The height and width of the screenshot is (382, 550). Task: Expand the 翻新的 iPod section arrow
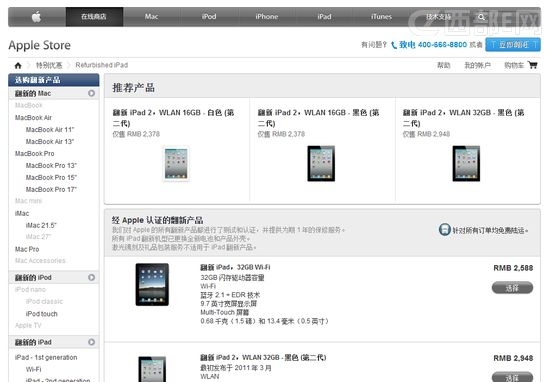[x=92, y=277]
